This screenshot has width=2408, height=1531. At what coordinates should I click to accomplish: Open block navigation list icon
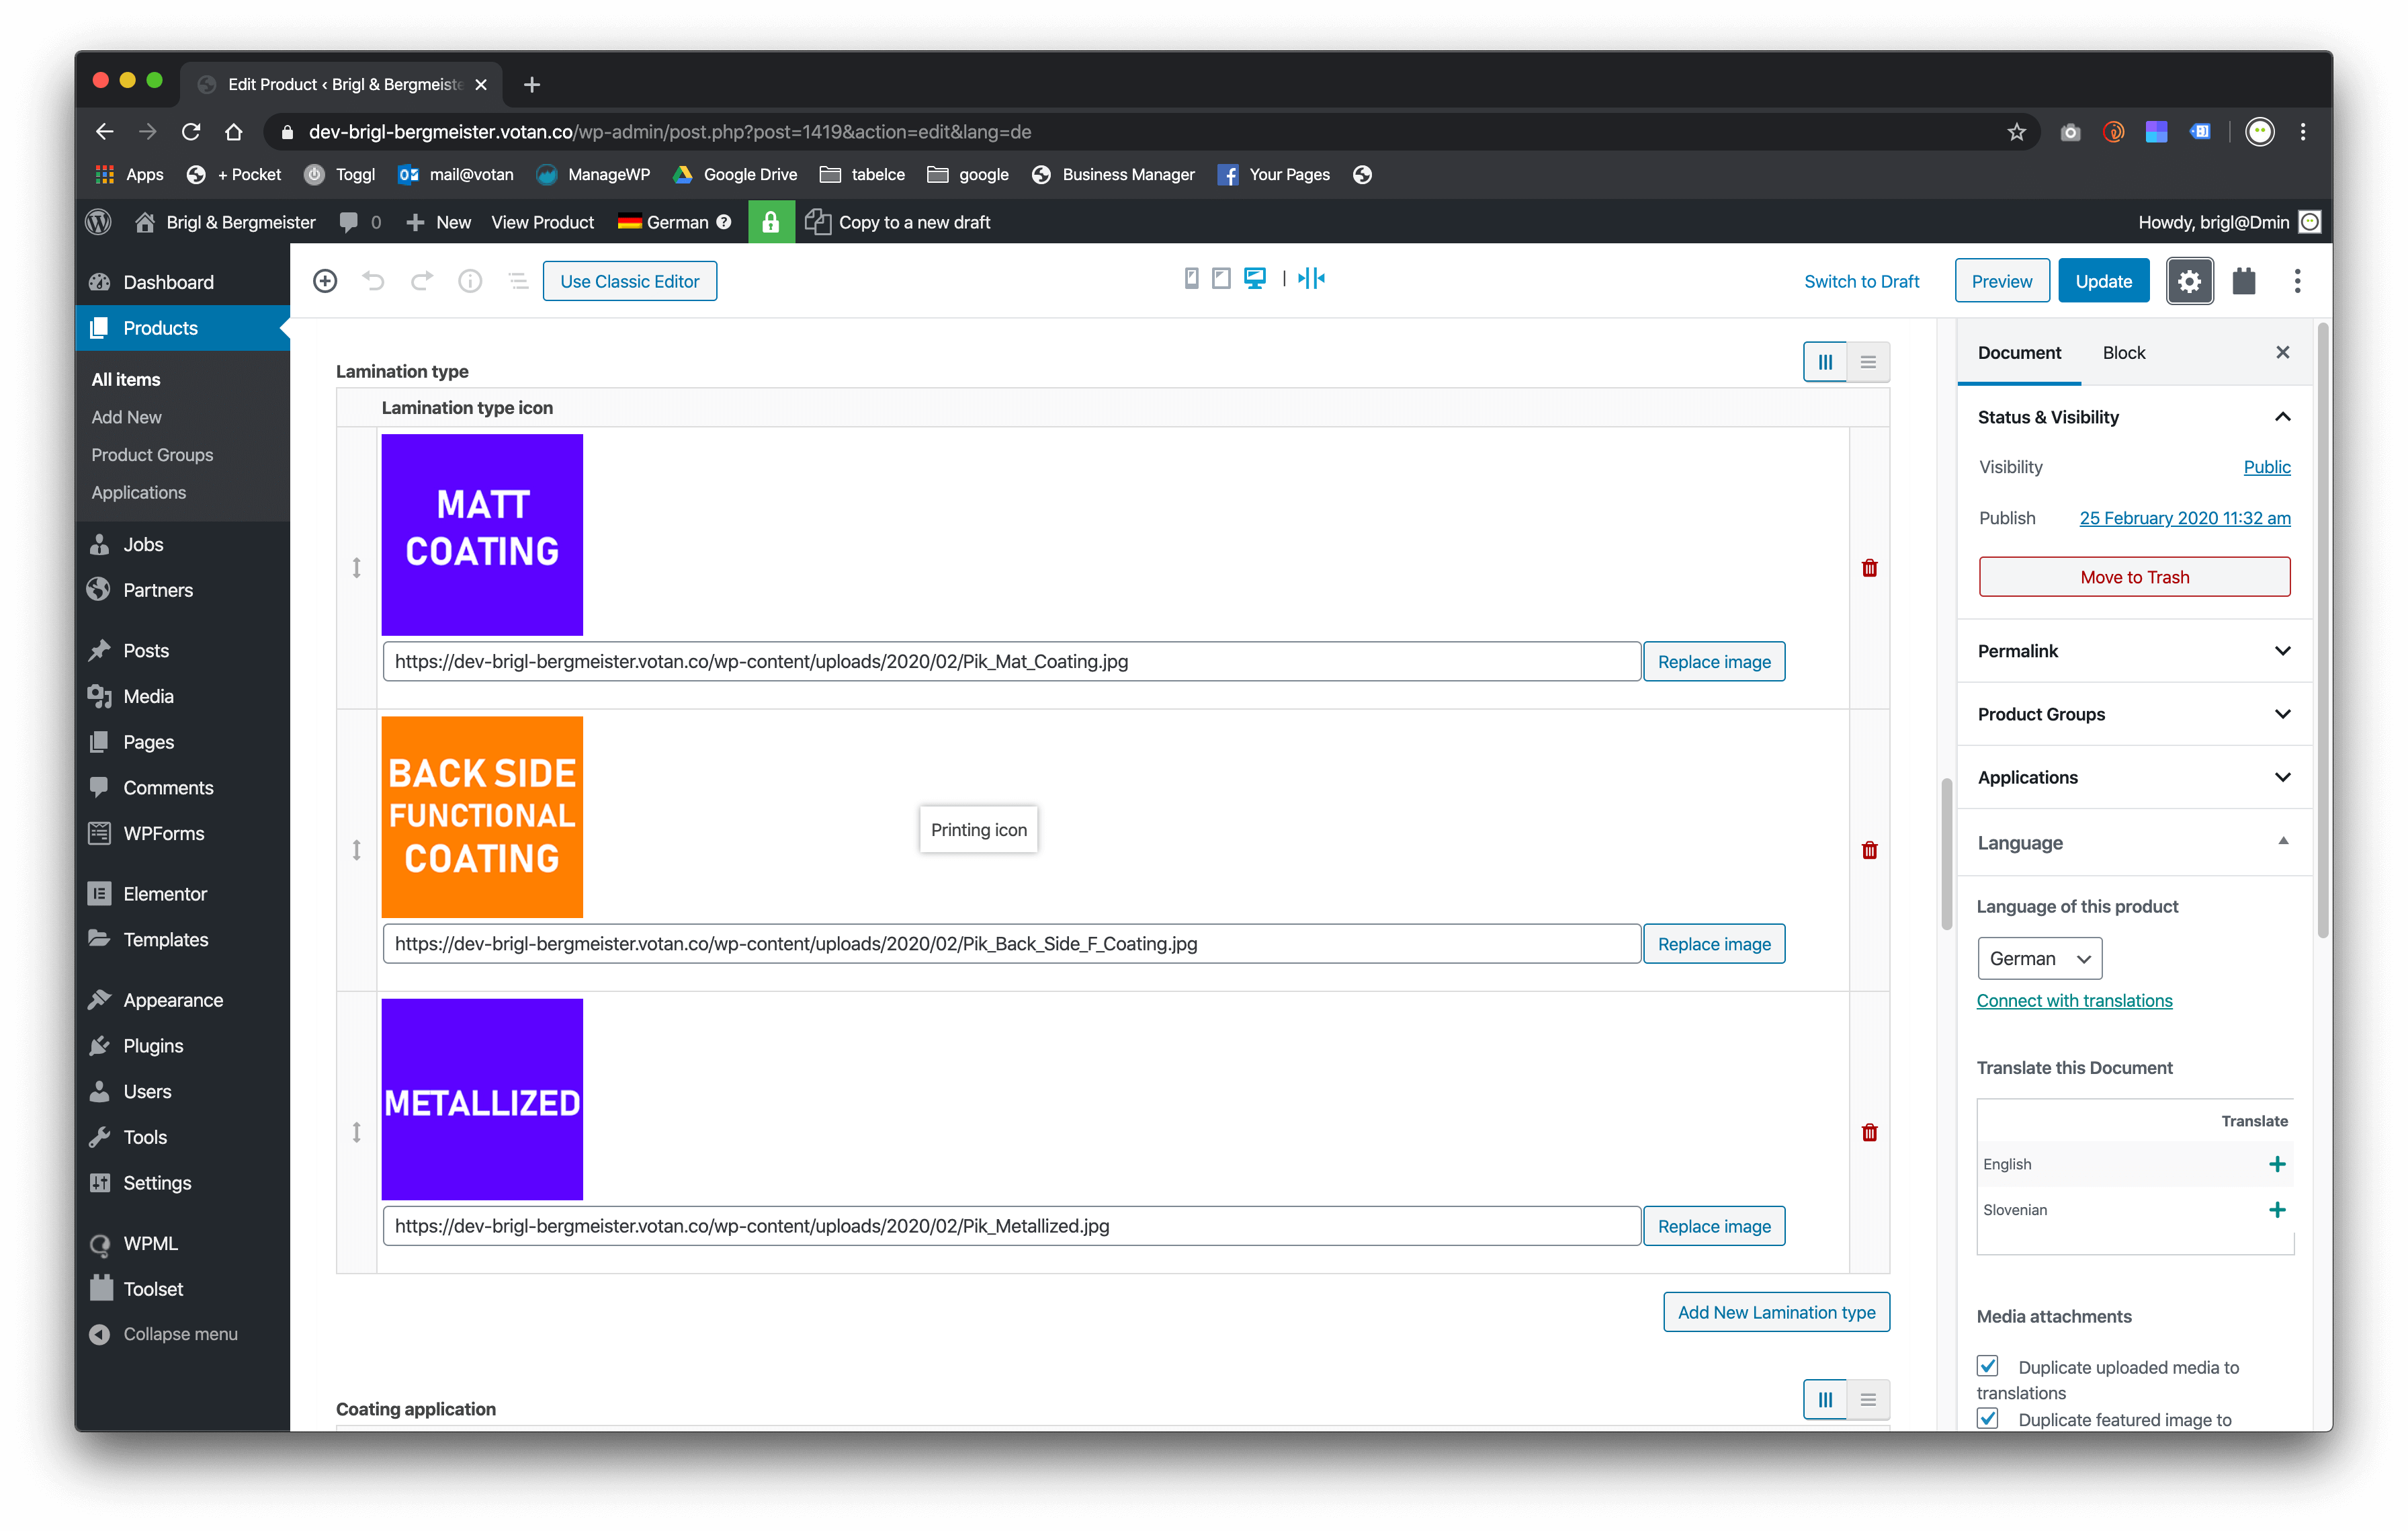pyautogui.click(x=518, y=281)
